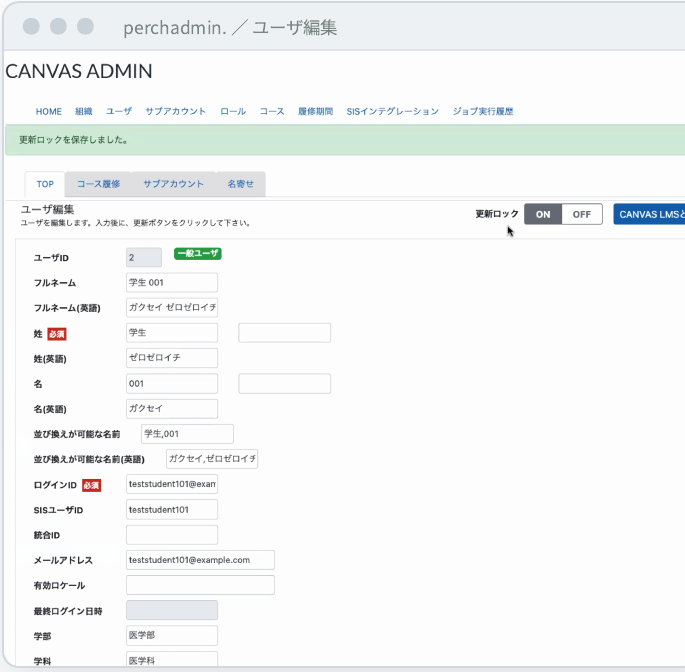
Task: Click the empty second field beside 姓
Action: coord(284,333)
